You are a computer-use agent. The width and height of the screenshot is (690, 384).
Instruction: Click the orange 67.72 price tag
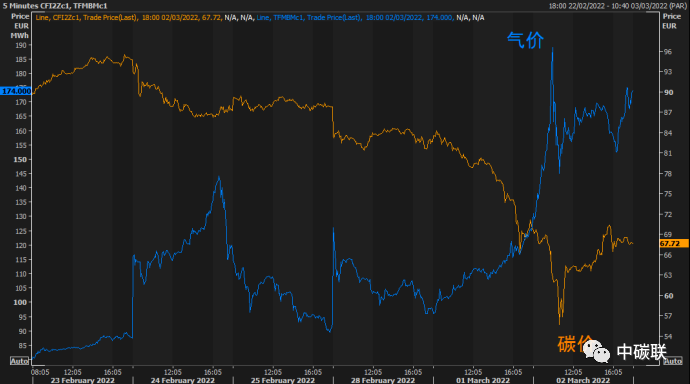pyautogui.click(x=673, y=243)
